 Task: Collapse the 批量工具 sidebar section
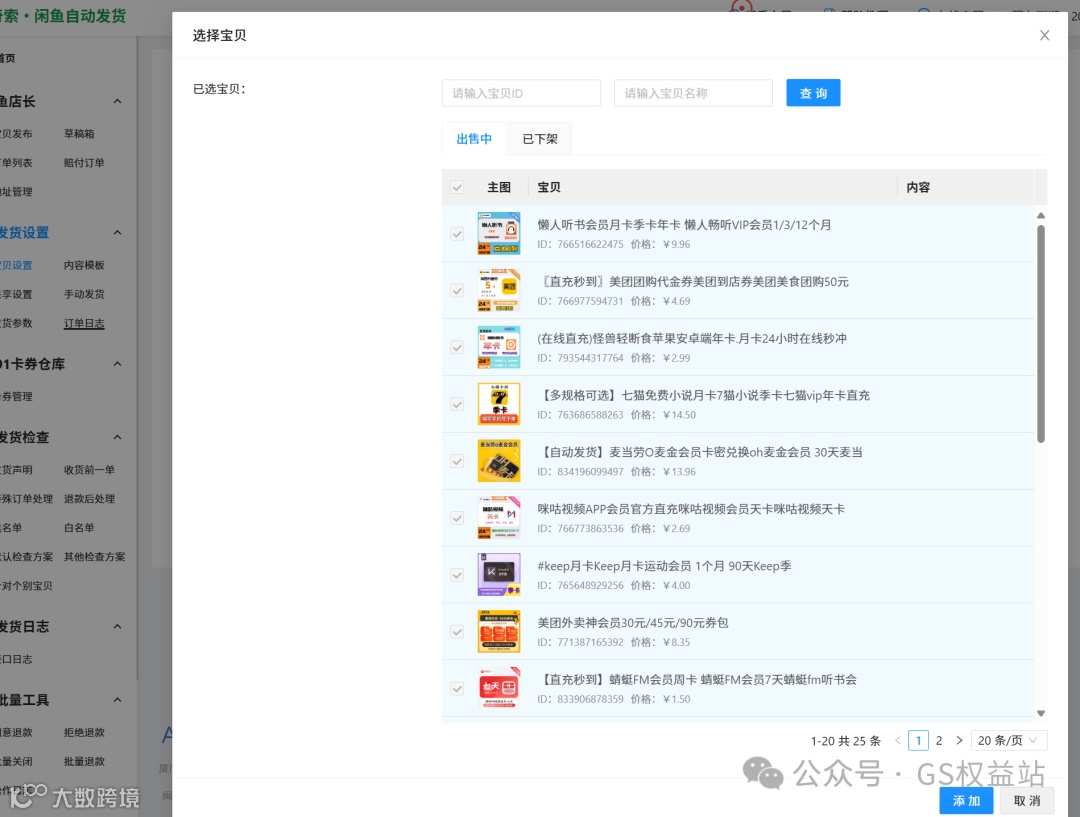point(117,700)
